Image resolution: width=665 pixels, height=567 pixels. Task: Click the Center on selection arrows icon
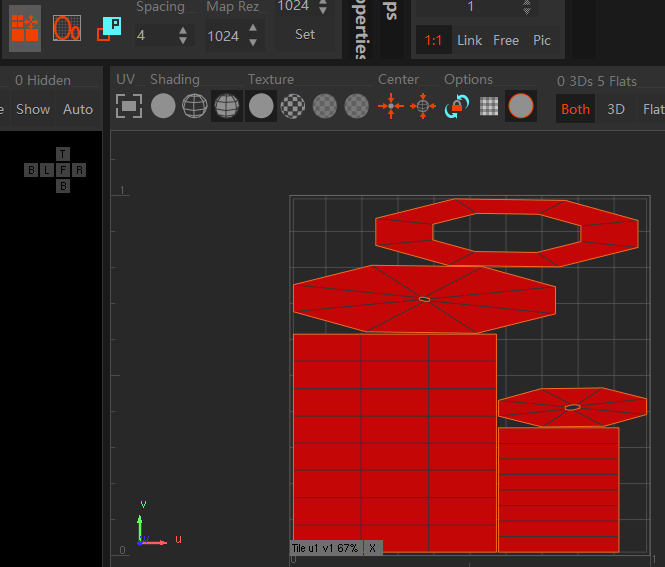[390, 106]
